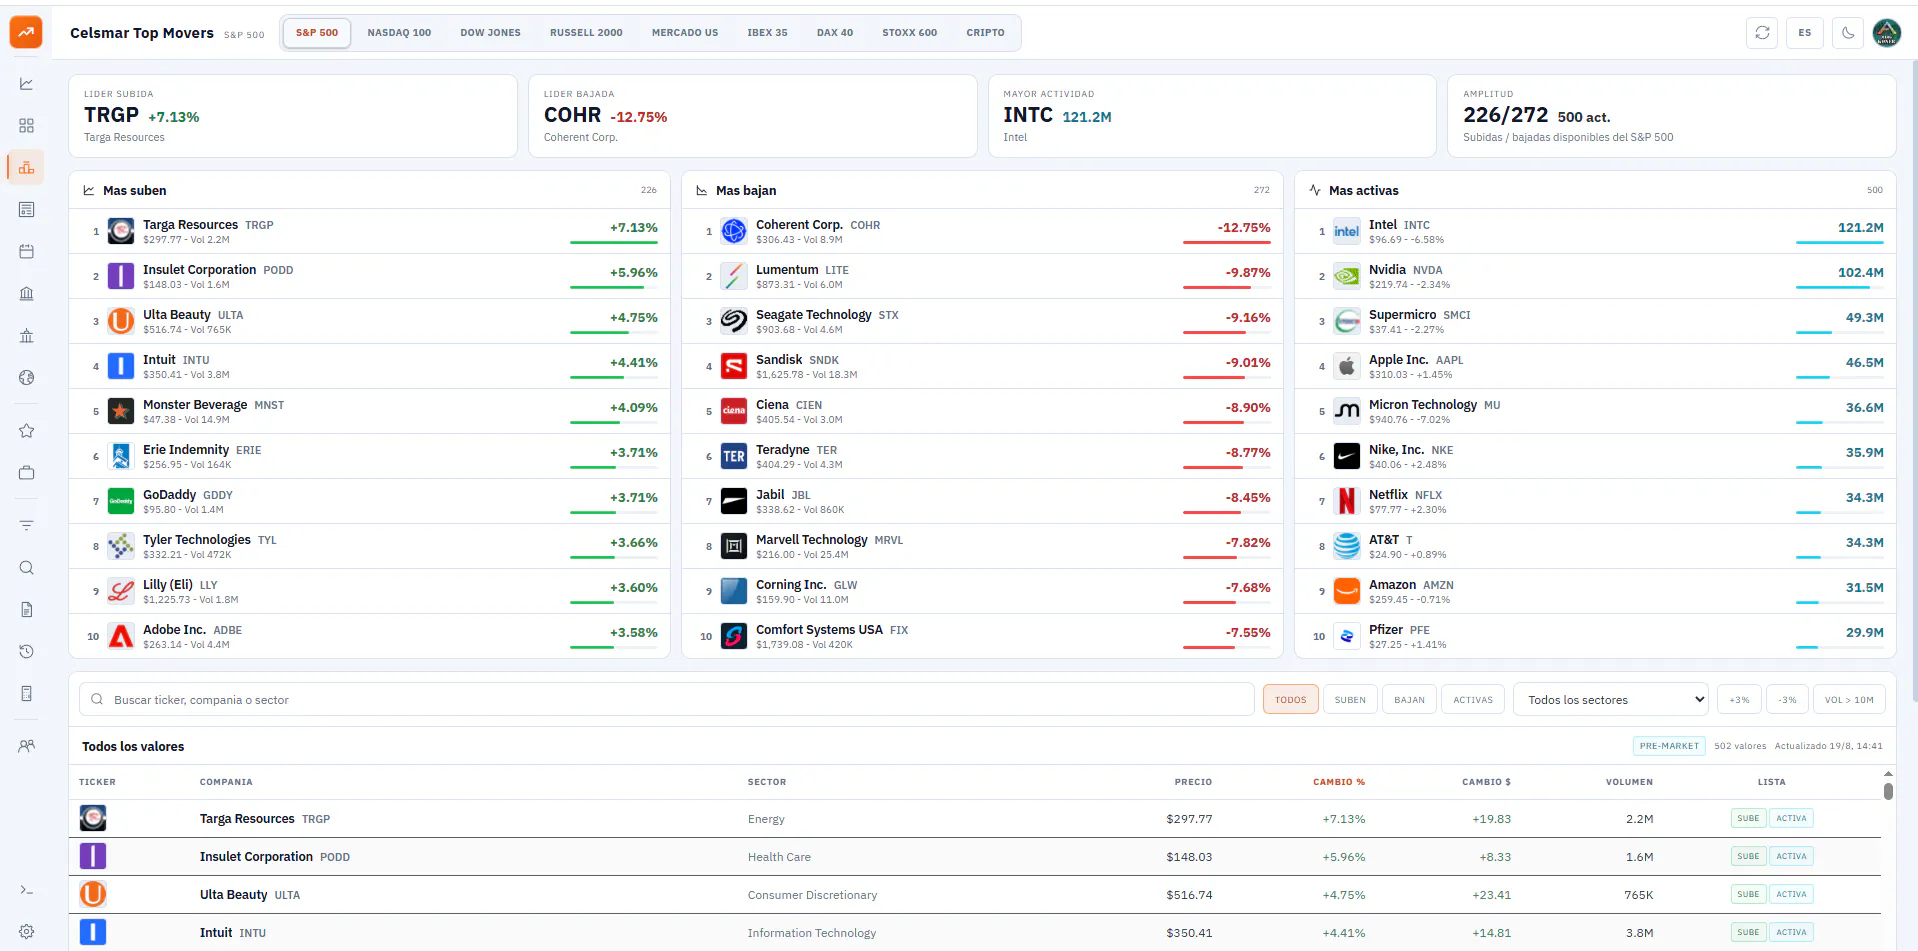Click the table scrollbar up arrow
1918x951 pixels.
(x=1888, y=774)
